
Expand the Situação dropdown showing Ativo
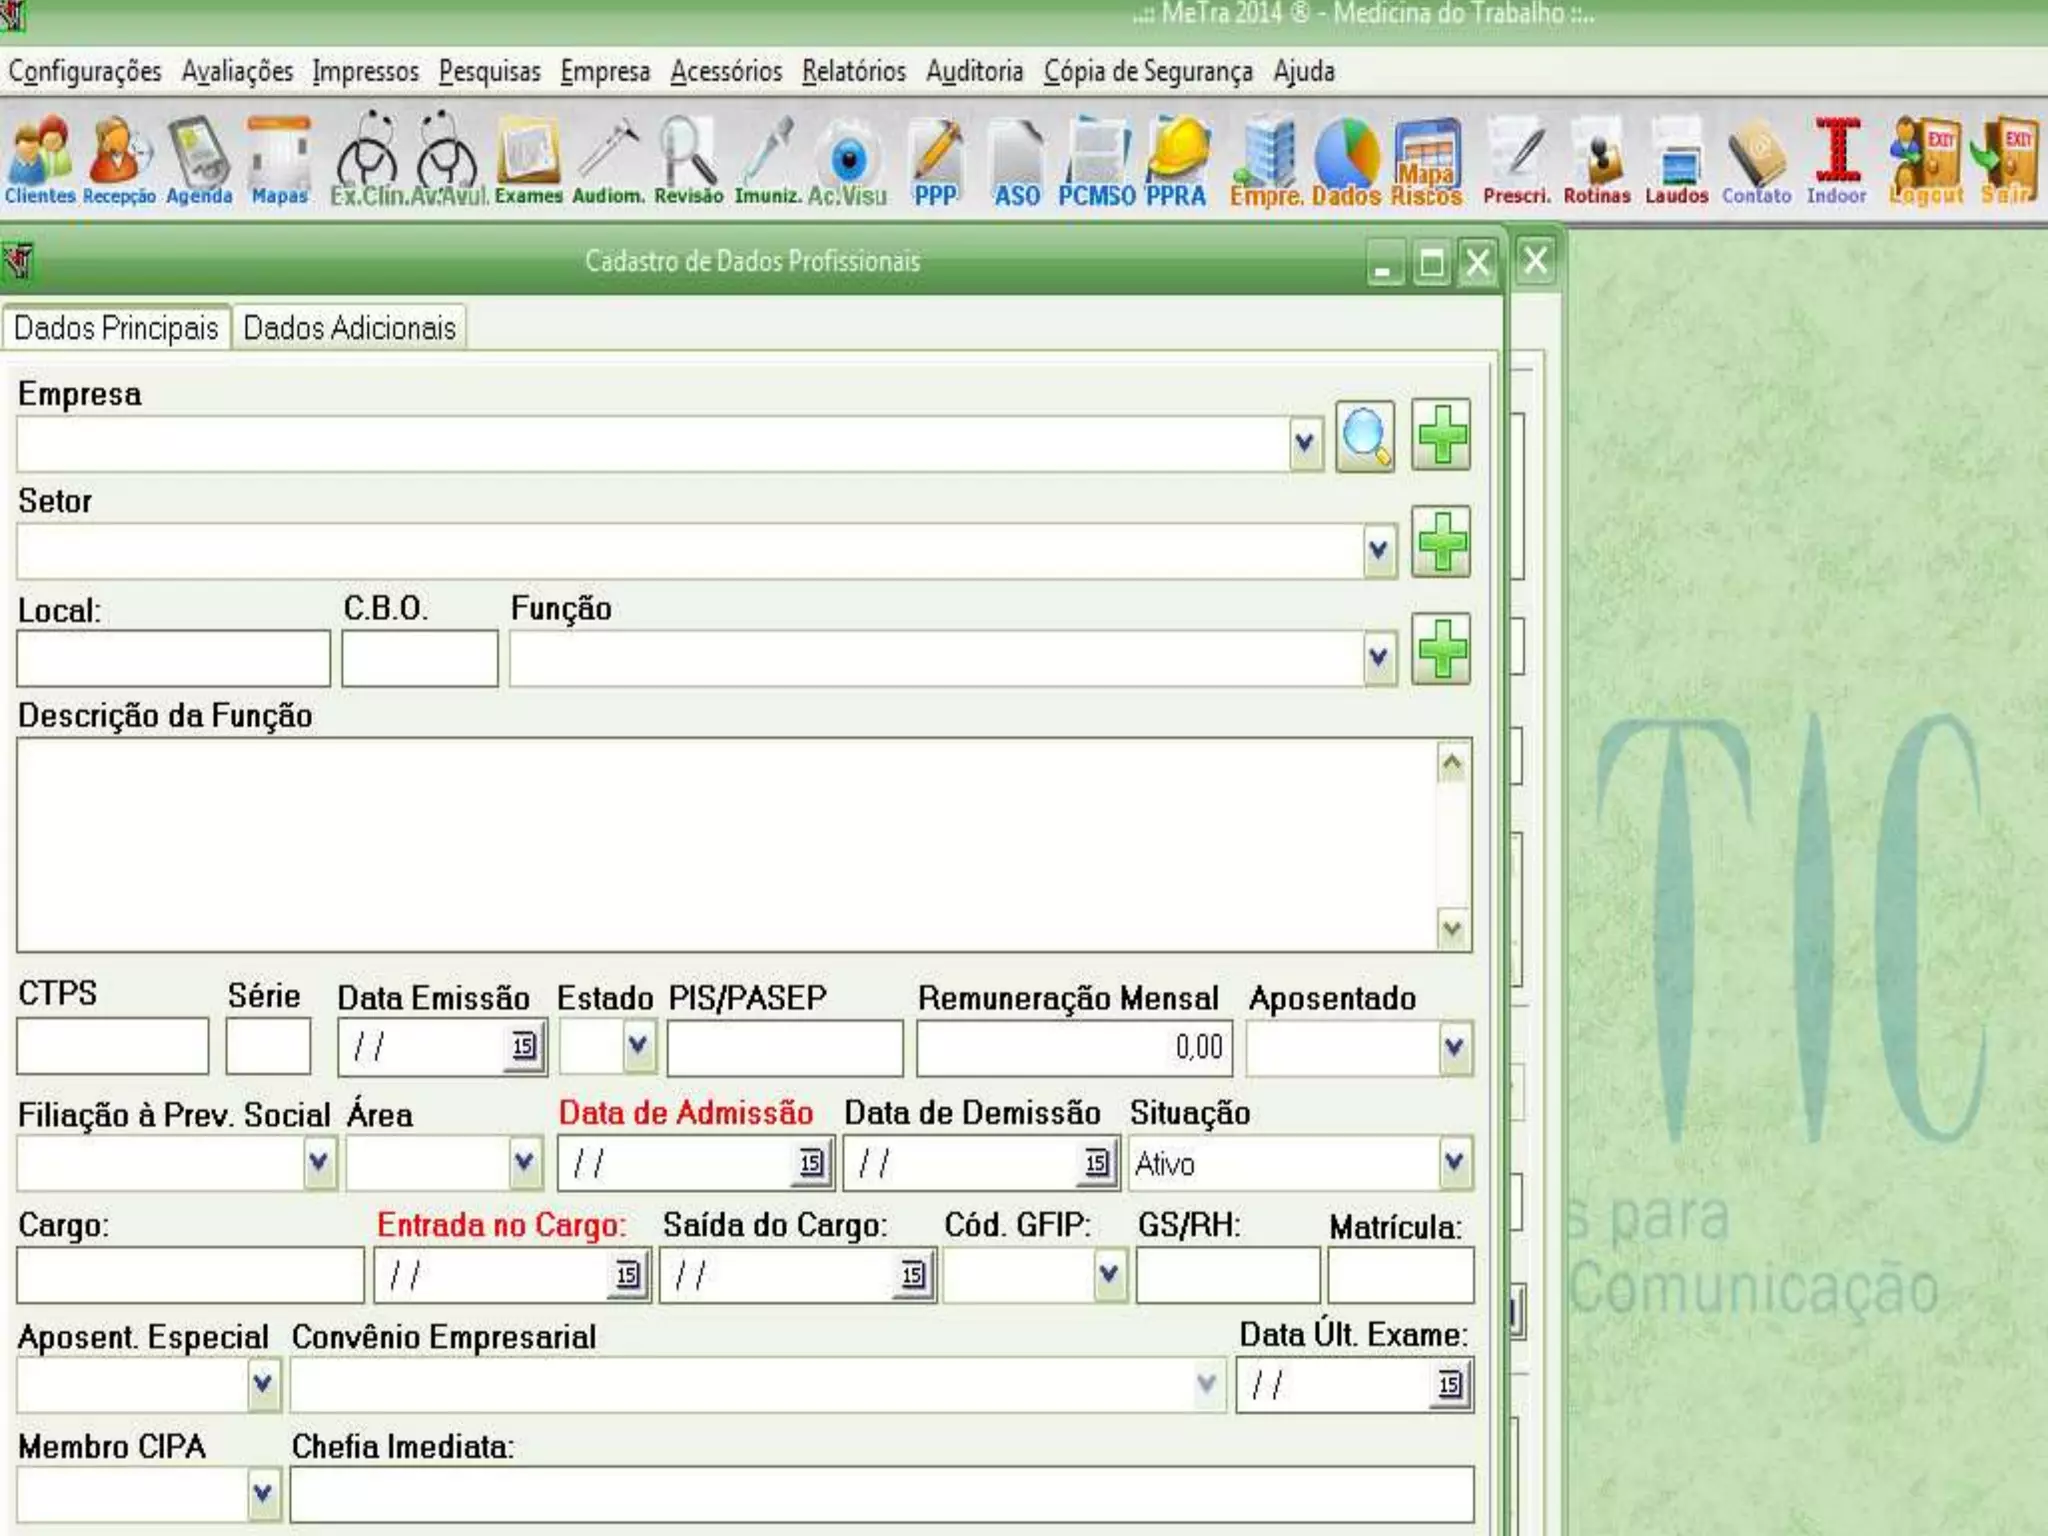point(1454,1162)
